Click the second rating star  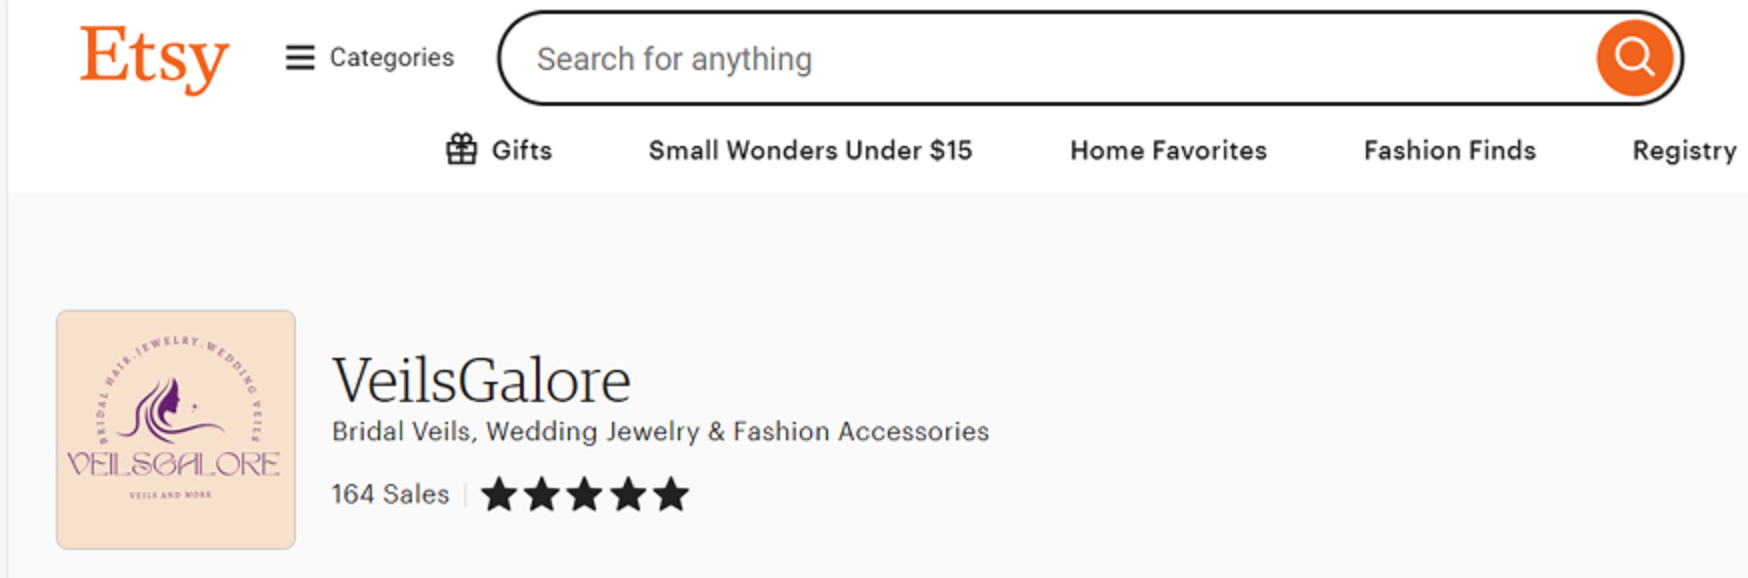pyautogui.click(x=542, y=494)
